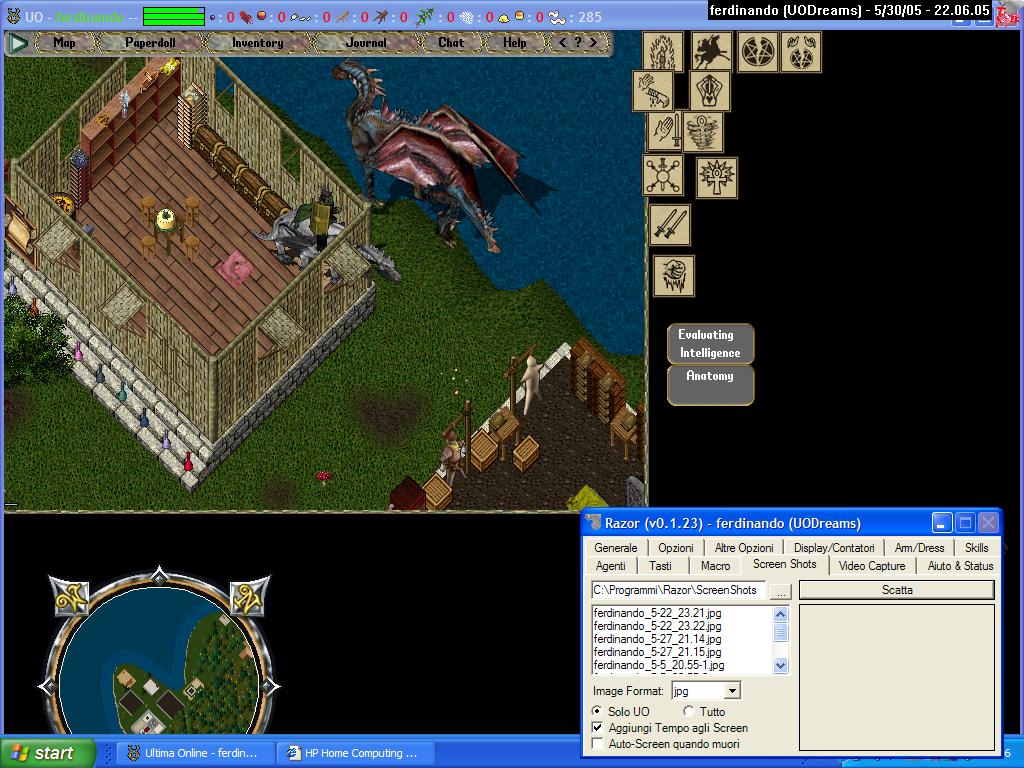Click the '< ? >' menu button
The height and width of the screenshot is (768, 1024).
pos(578,42)
